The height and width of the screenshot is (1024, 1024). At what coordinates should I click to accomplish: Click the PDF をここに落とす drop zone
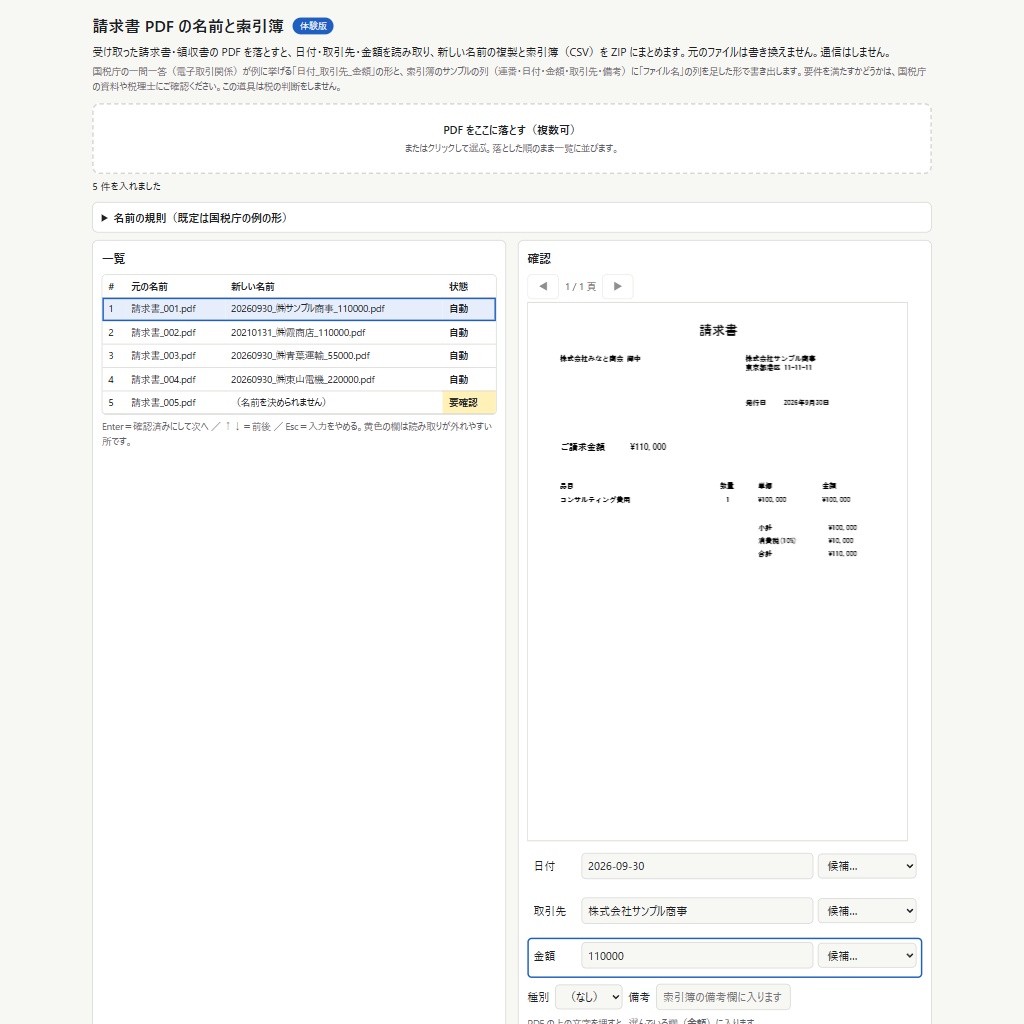pyautogui.click(x=511, y=138)
